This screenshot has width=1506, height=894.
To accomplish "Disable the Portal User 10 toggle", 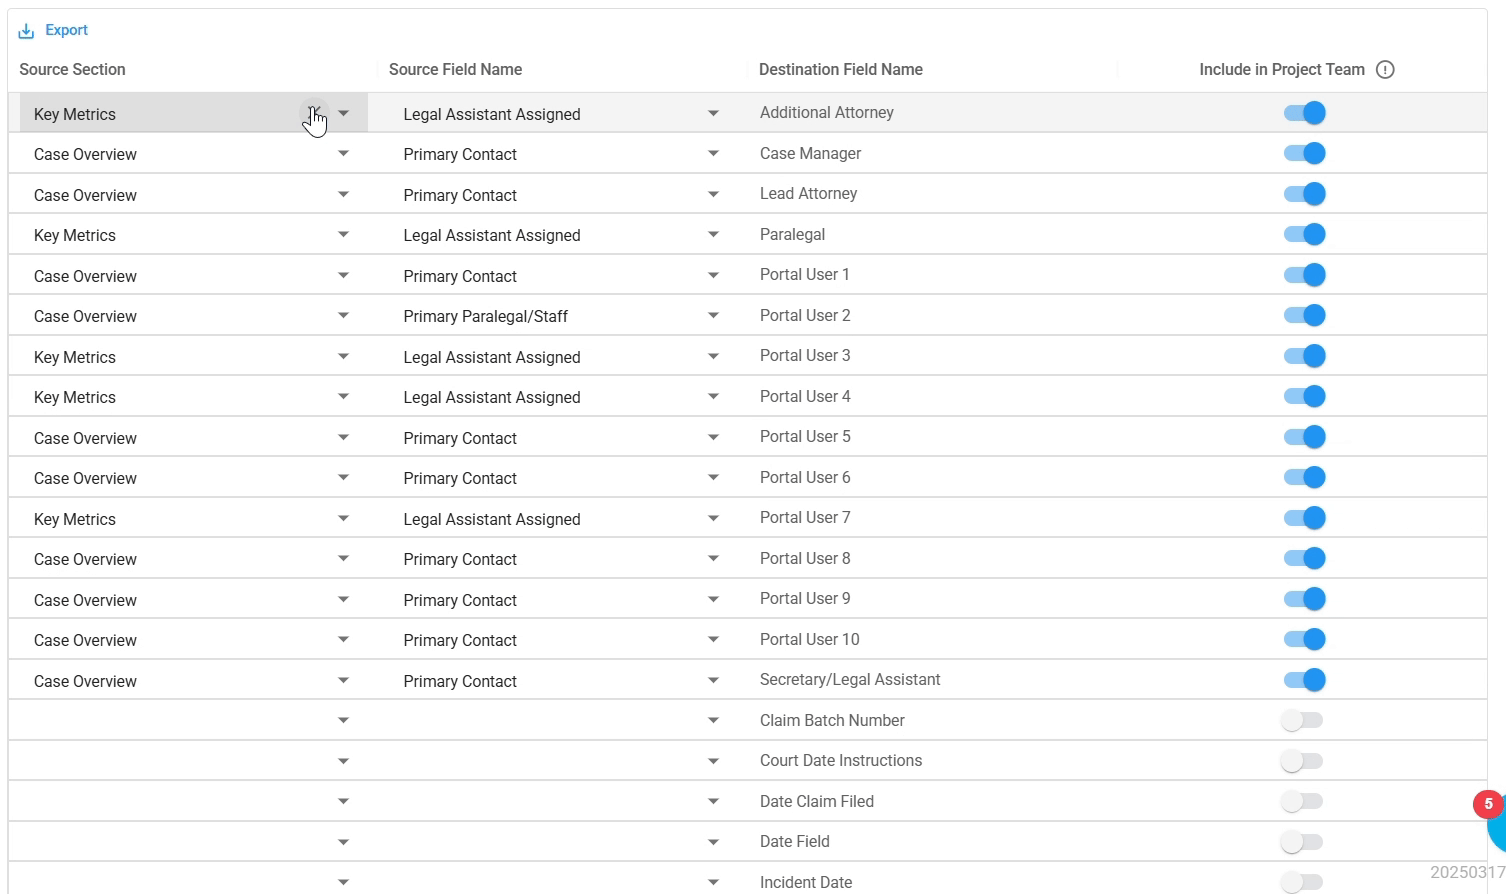I will (x=1305, y=639).
